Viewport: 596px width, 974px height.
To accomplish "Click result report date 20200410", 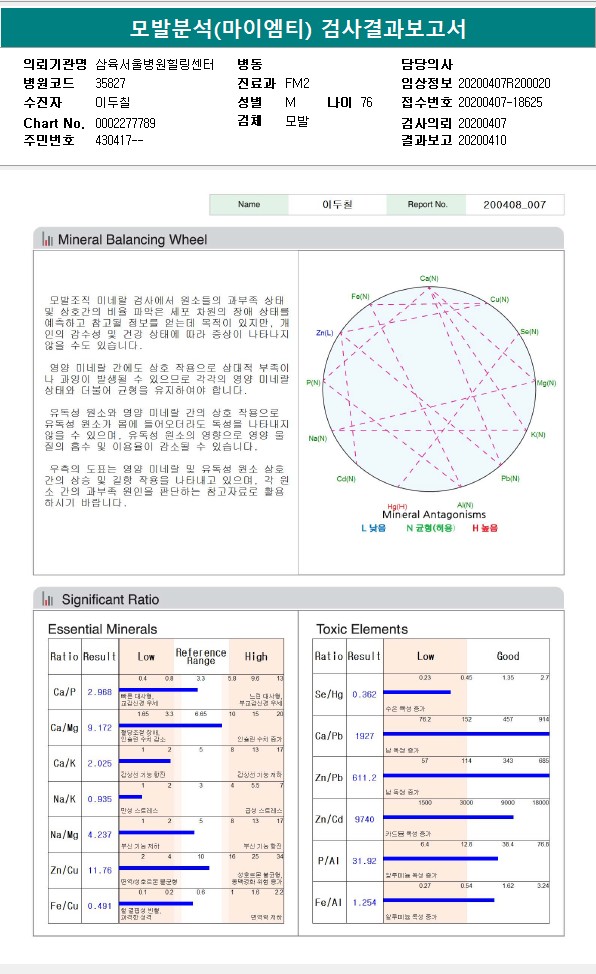I will 482,140.
